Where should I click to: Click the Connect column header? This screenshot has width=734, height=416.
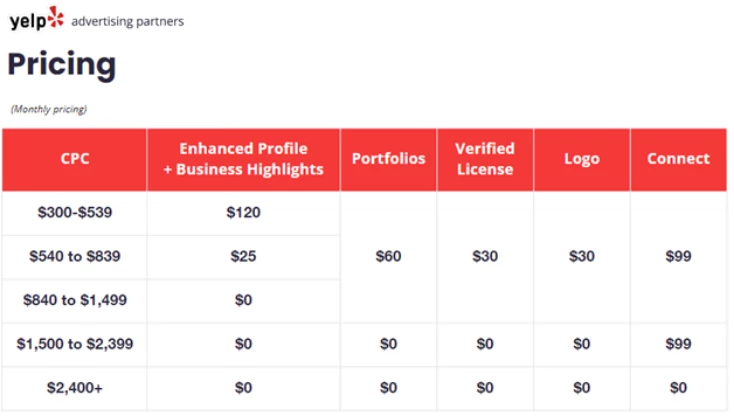[x=678, y=159]
